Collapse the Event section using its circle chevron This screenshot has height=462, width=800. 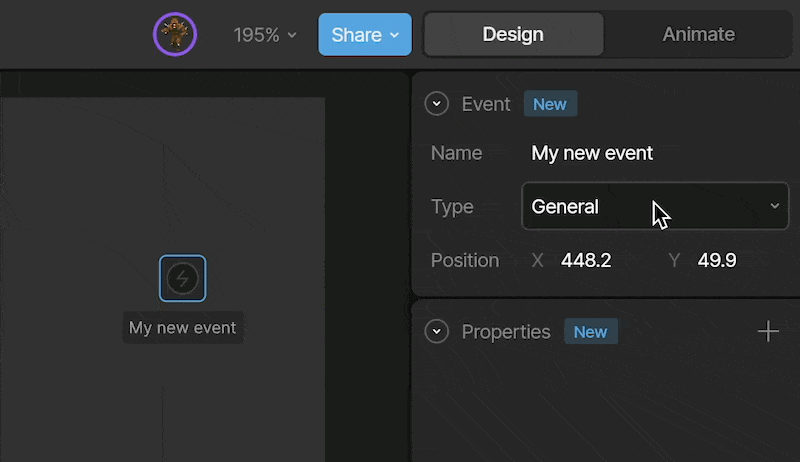click(x=437, y=104)
